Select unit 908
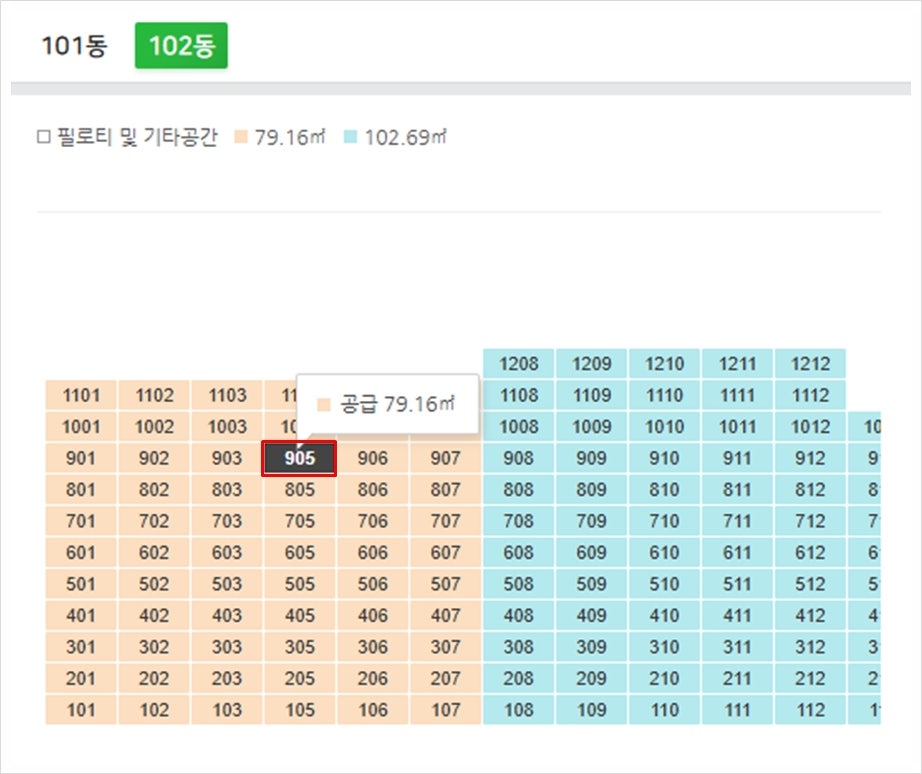 coord(518,458)
